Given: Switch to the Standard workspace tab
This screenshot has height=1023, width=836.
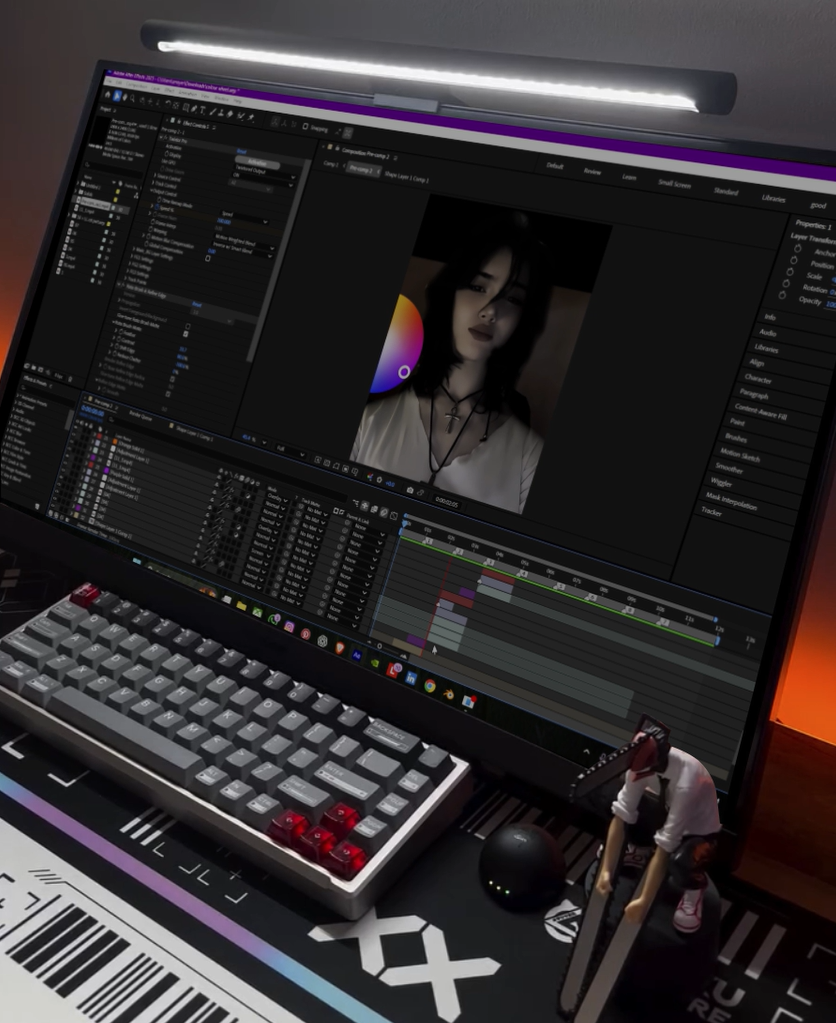Looking at the screenshot, I should pyautogui.click(x=725, y=191).
